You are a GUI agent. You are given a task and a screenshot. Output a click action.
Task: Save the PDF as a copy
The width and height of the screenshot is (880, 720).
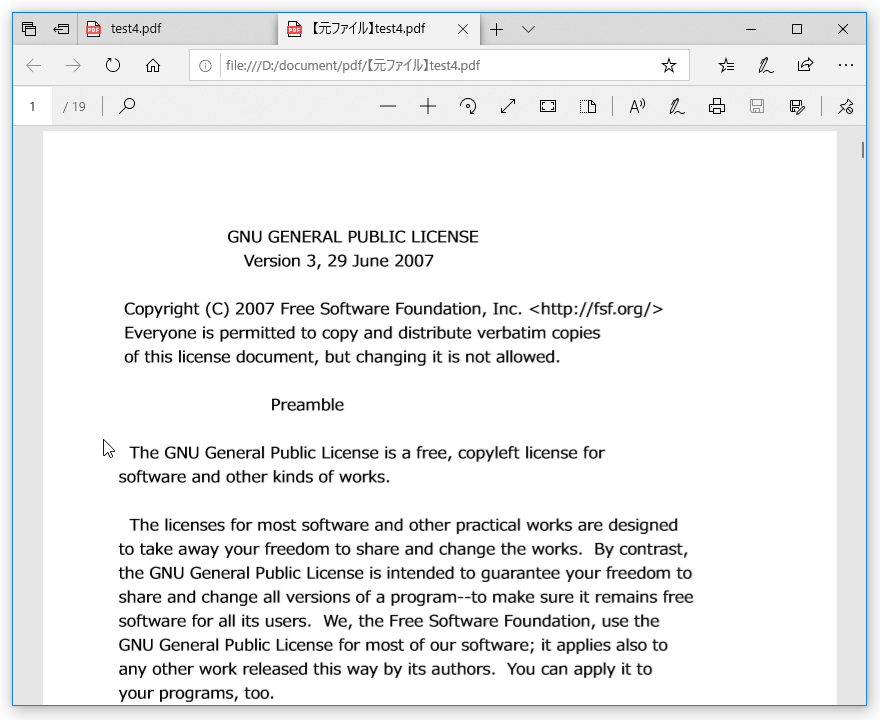pyautogui.click(x=797, y=106)
